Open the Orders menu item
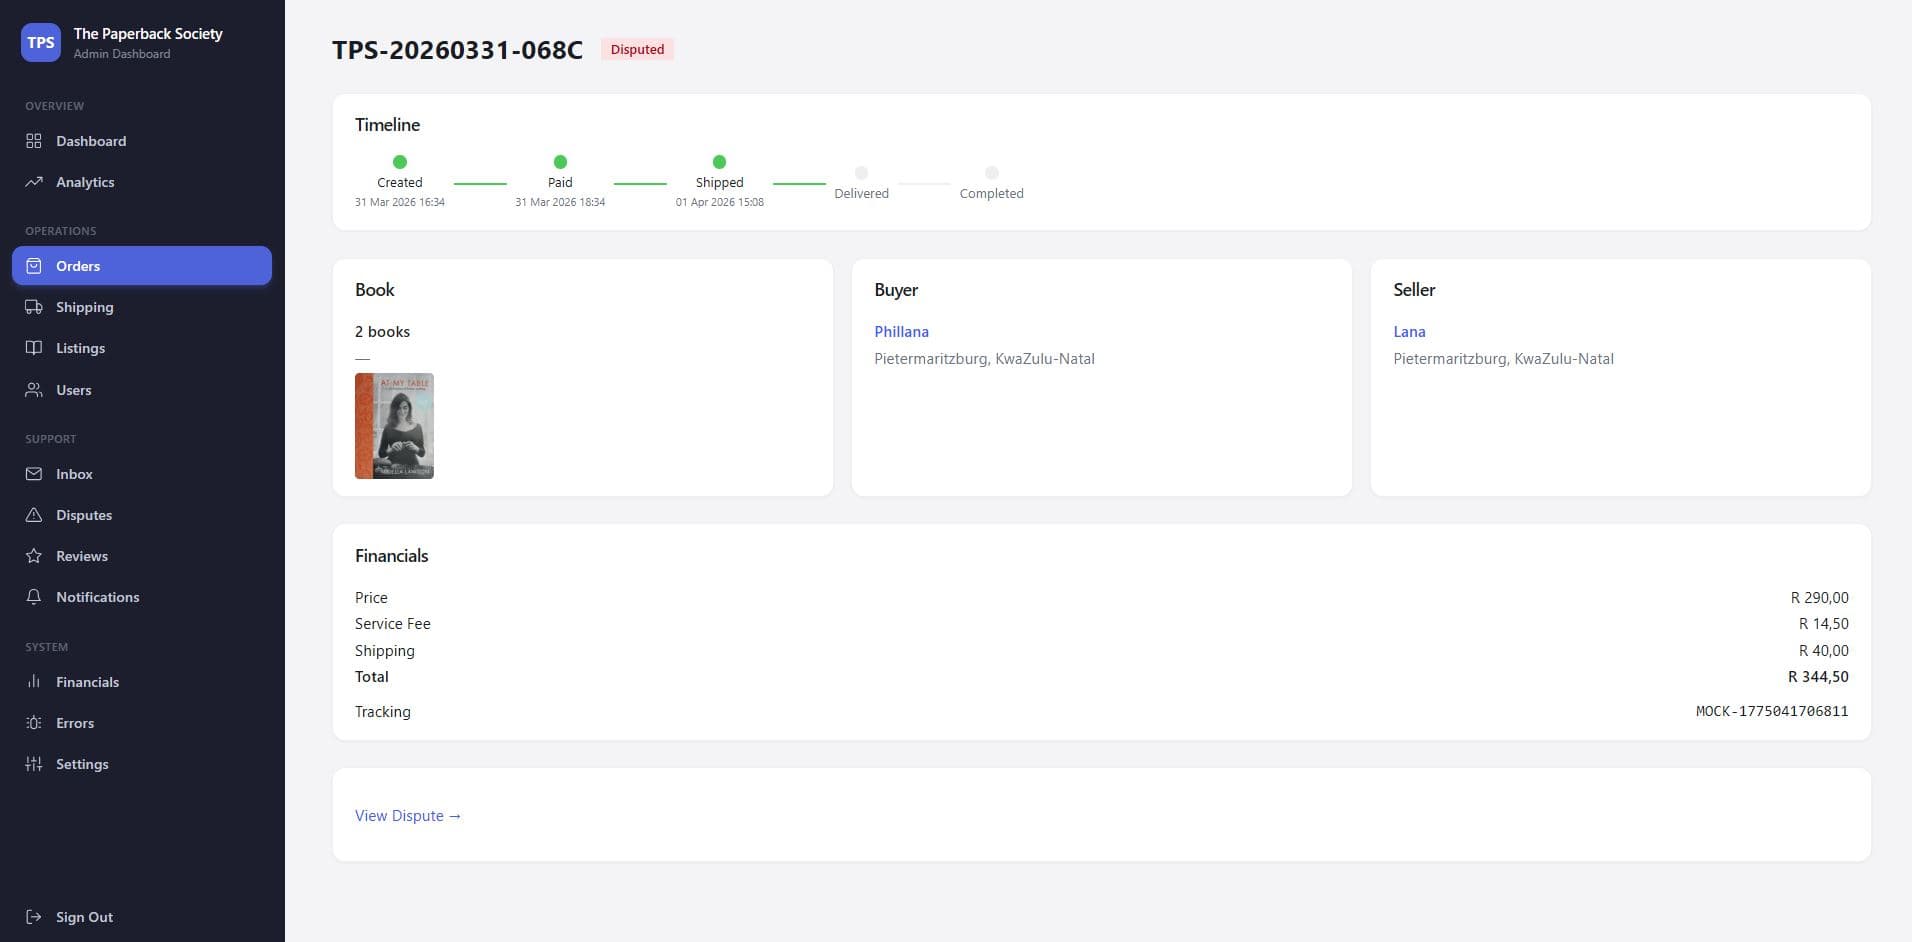The width and height of the screenshot is (1912, 942). (142, 266)
